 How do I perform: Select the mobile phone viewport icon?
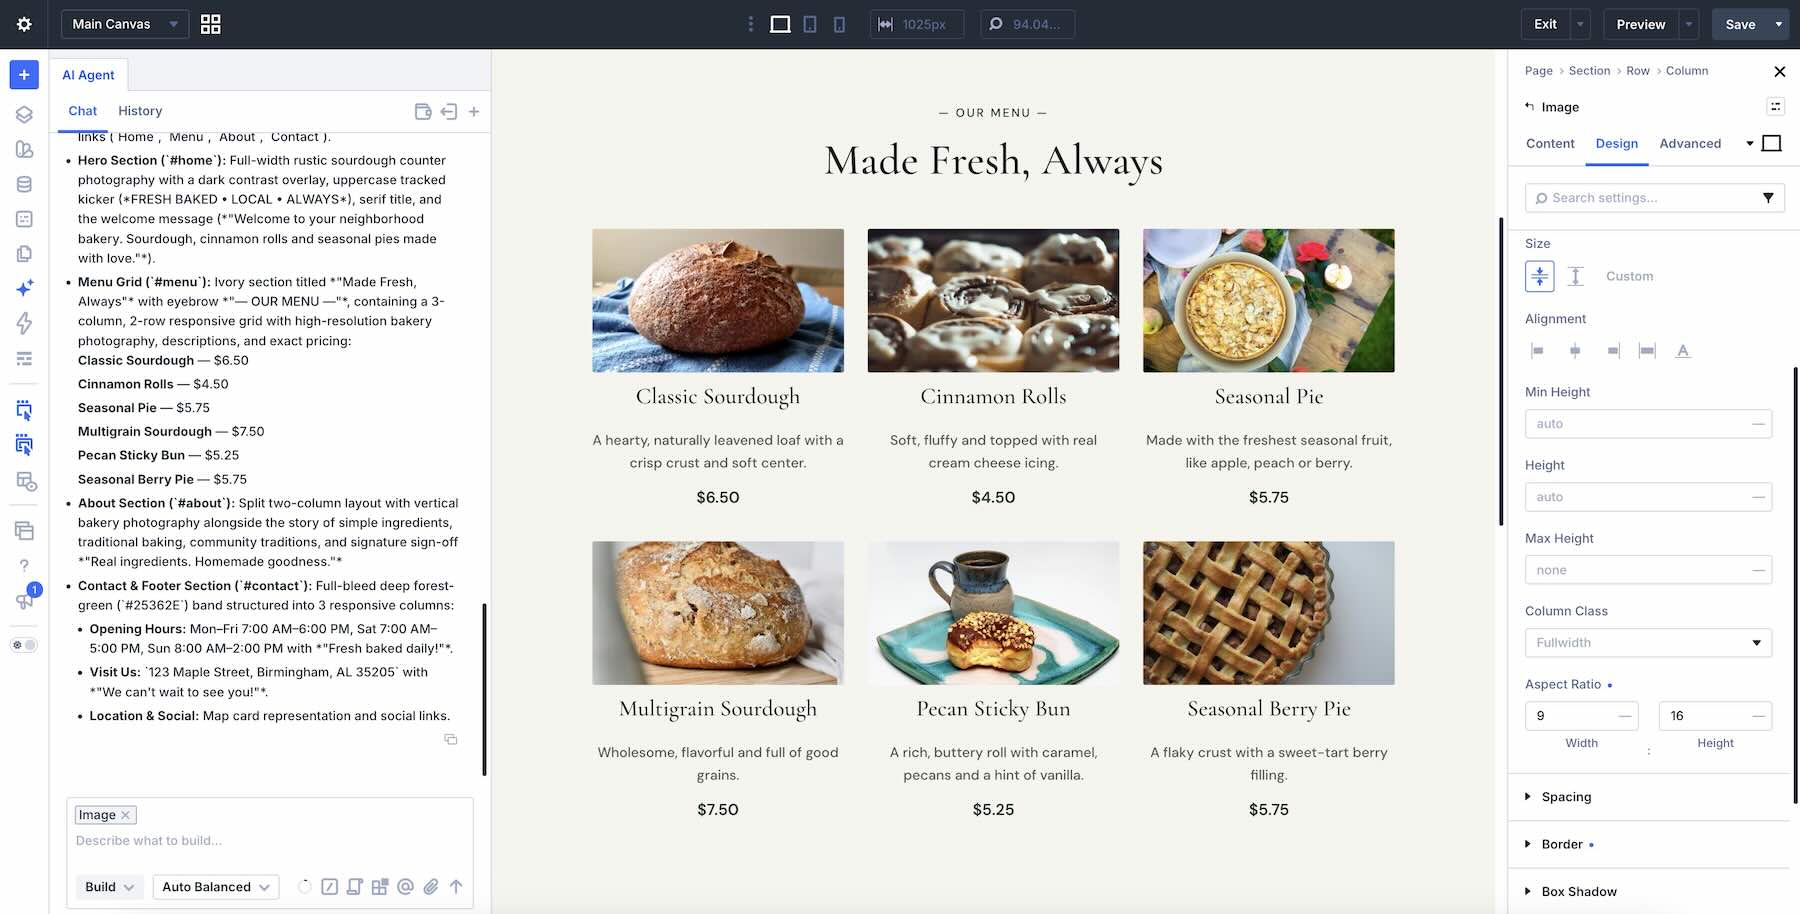pyautogui.click(x=839, y=24)
